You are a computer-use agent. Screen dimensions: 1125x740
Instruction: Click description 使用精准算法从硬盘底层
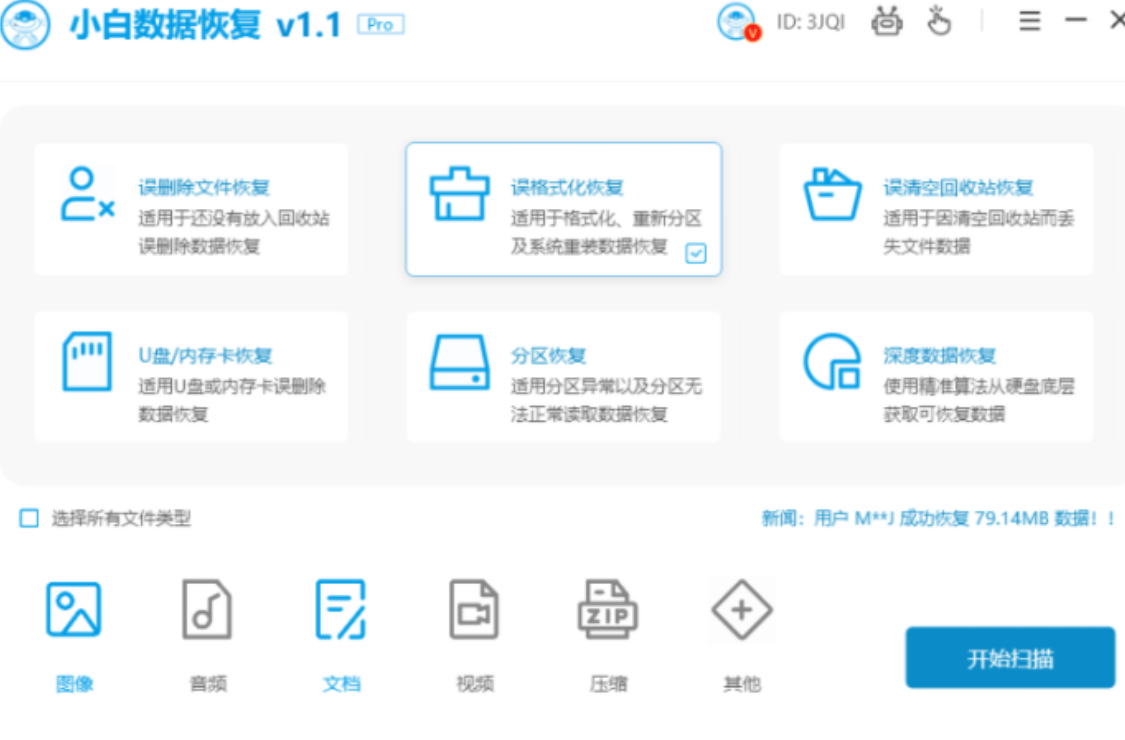979,386
